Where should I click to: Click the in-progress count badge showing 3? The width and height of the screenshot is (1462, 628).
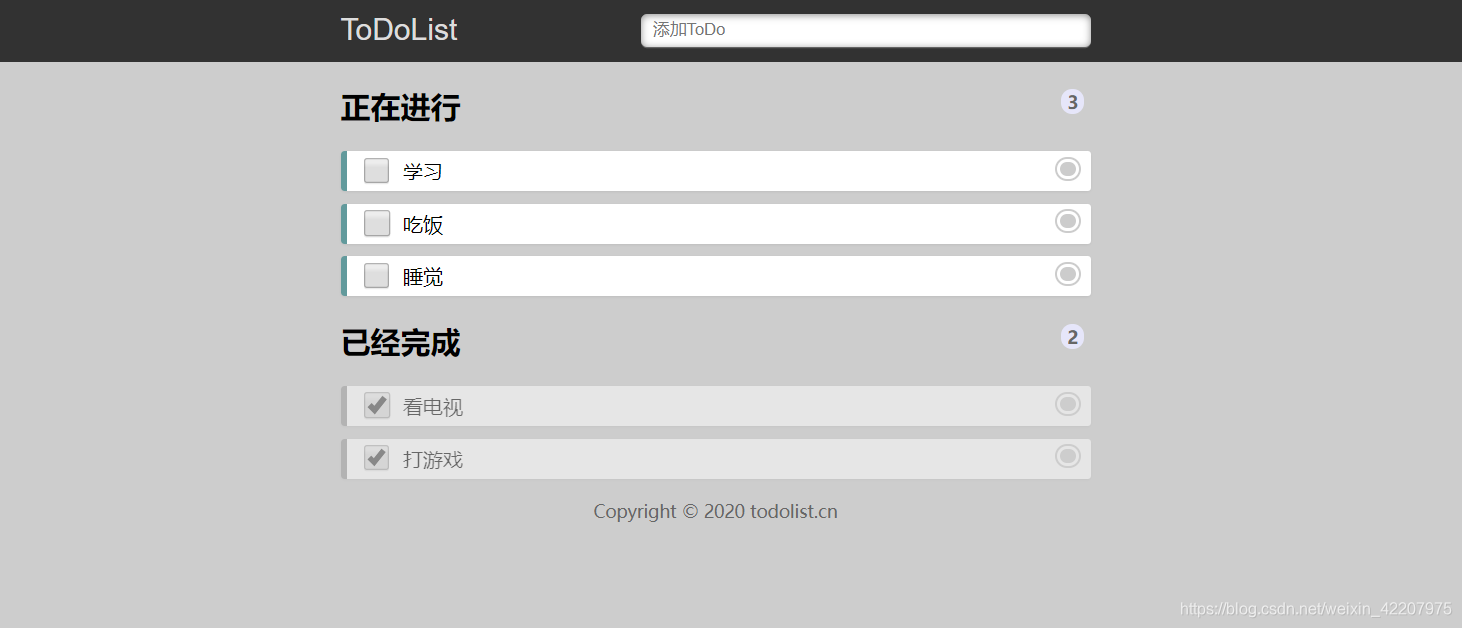click(1072, 102)
